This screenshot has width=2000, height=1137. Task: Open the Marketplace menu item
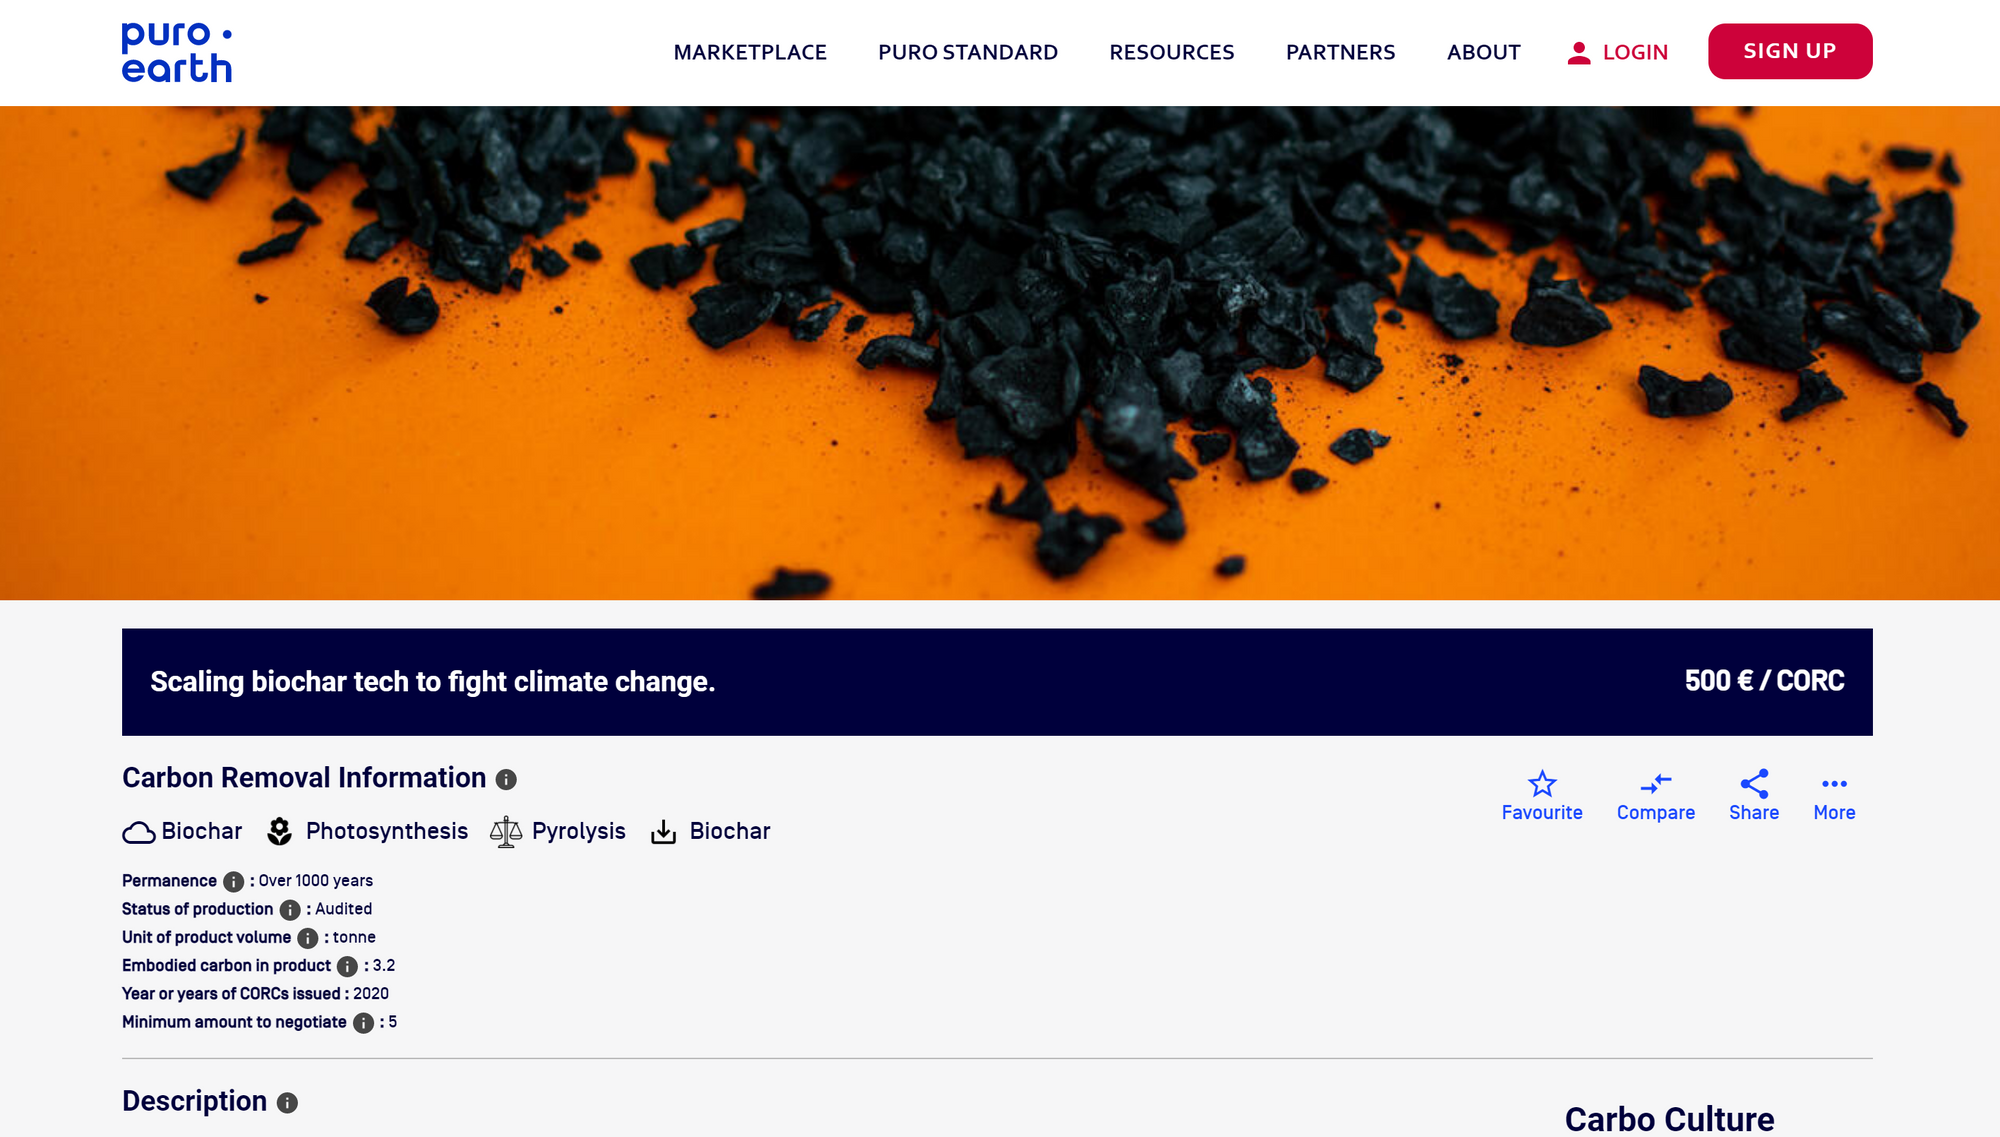point(750,52)
